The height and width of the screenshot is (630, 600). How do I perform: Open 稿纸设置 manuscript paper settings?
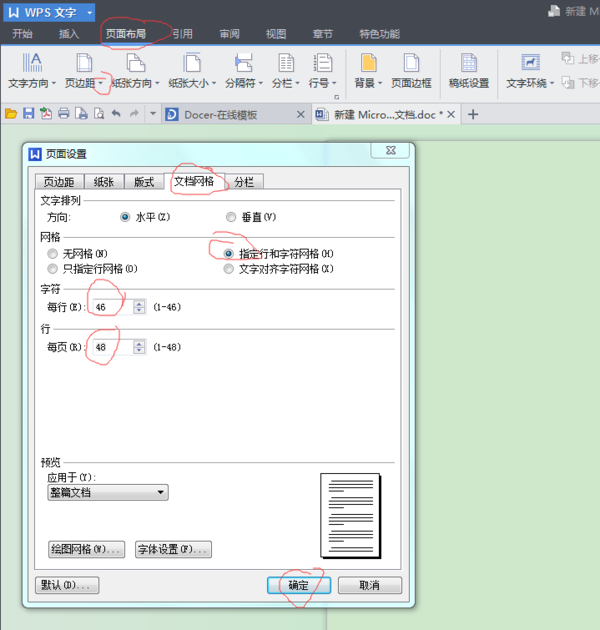coord(469,71)
